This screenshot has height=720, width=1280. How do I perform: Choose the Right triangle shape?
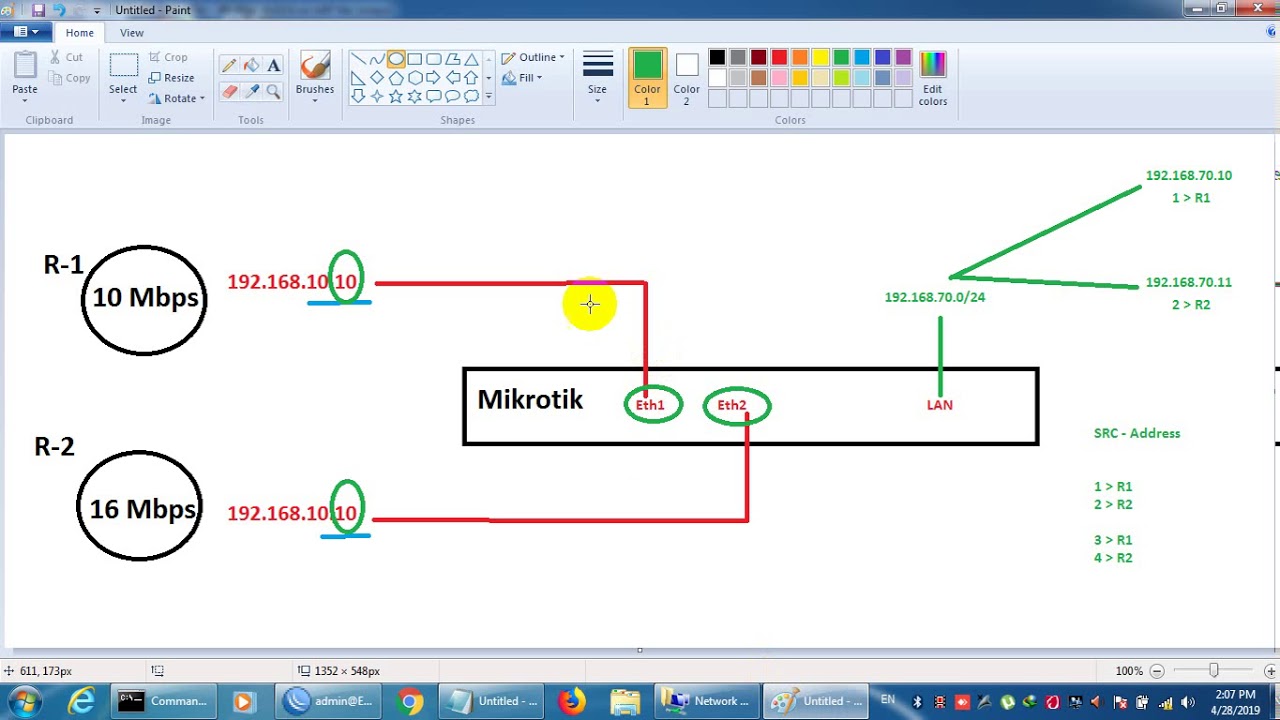click(x=358, y=78)
